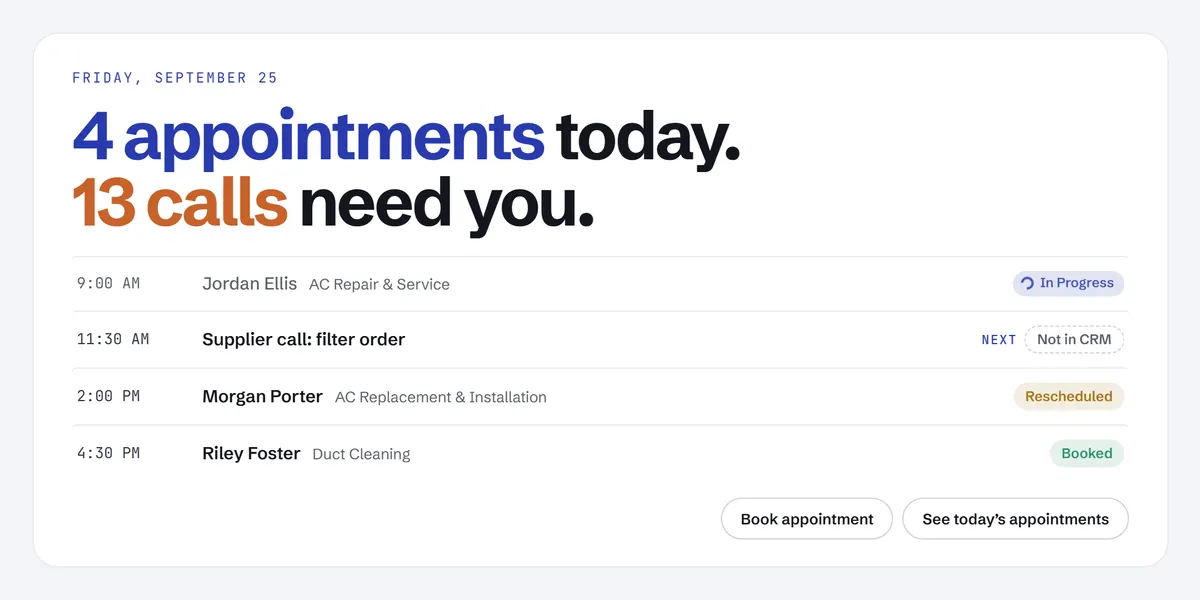Click AC Replacement & Installation service text
The image size is (1200, 600).
pos(441,397)
